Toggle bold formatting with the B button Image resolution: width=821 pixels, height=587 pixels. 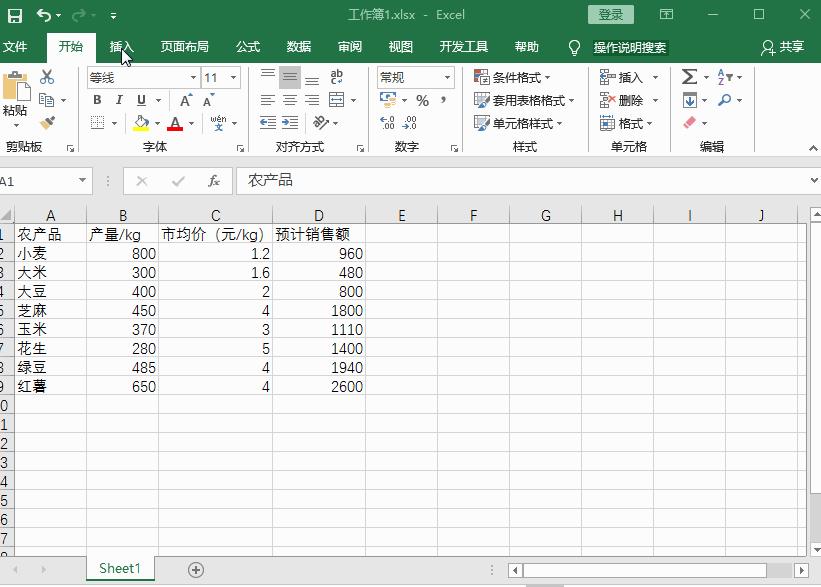(x=98, y=99)
